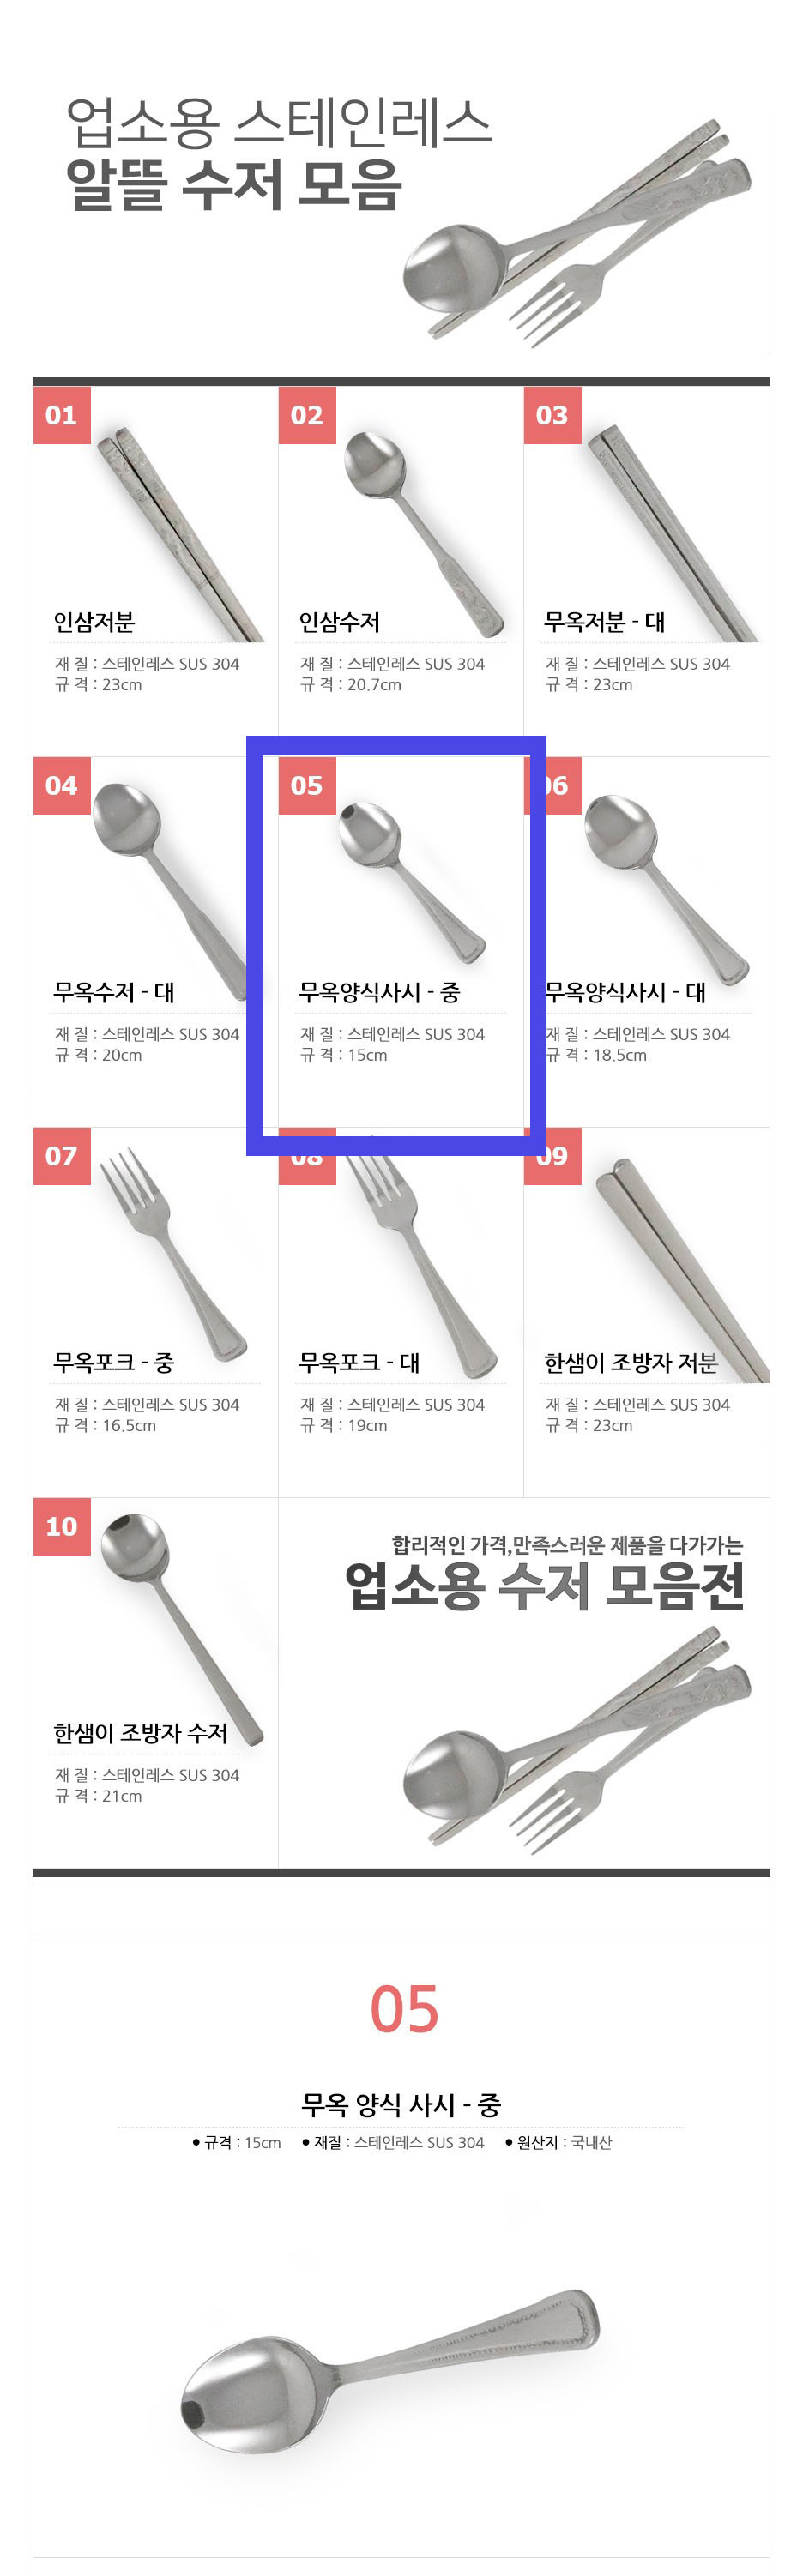The image size is (803, 2576).
Task: Click the red 05 badge in the grid
Action: click(306, 786)
